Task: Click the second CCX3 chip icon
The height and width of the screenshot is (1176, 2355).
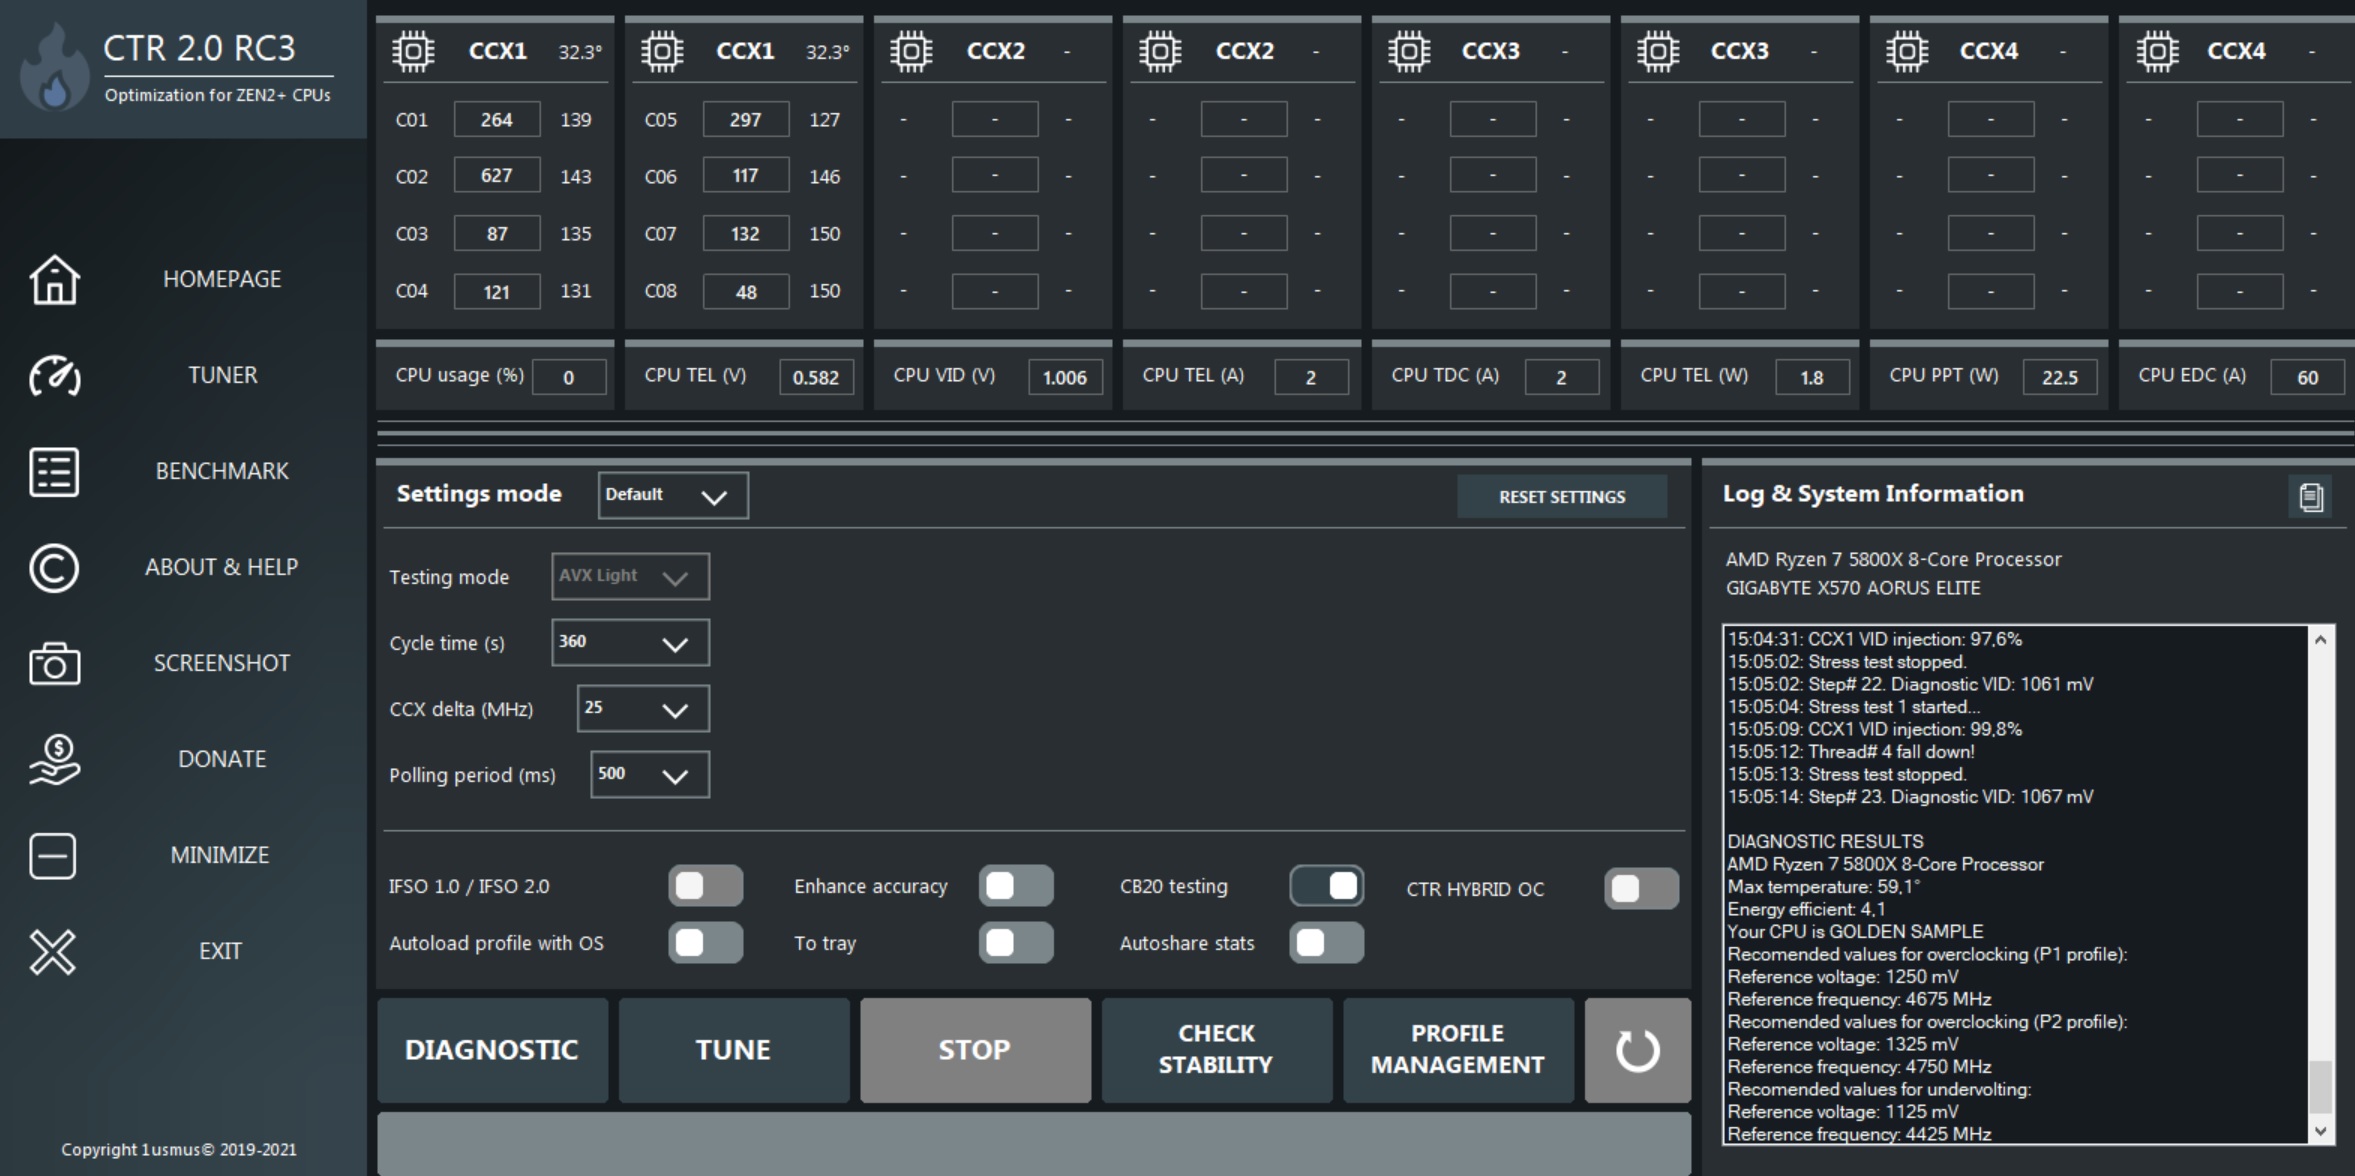Action: 1658,51
